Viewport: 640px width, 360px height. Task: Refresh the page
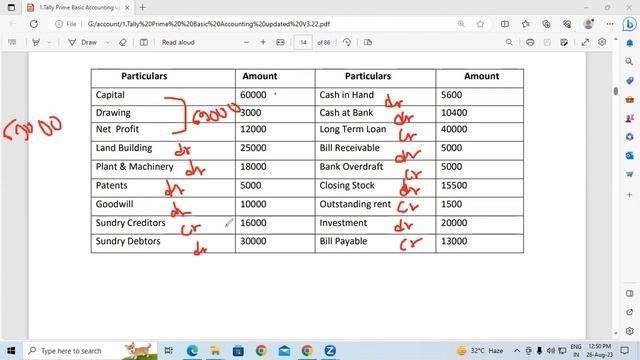pyautogui.click(x=34, y=24)
